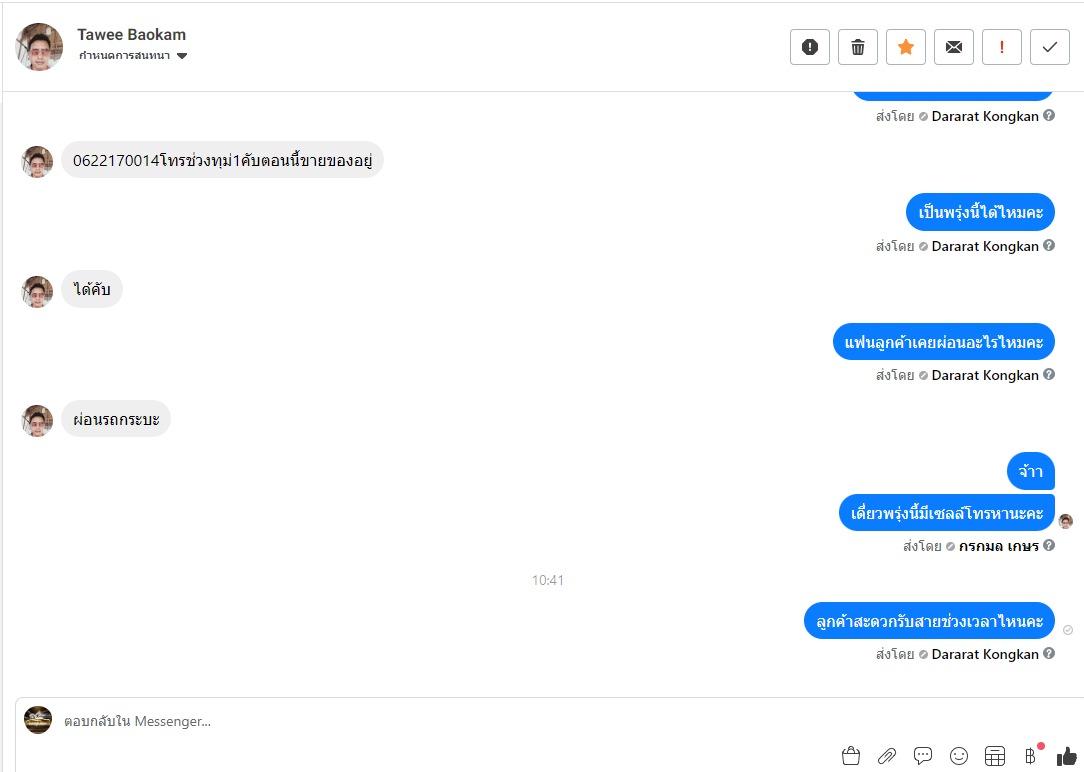This screenshot has width=1084, height=772.
Task: Open the table grid icon in composer
Action: [995, 755]
